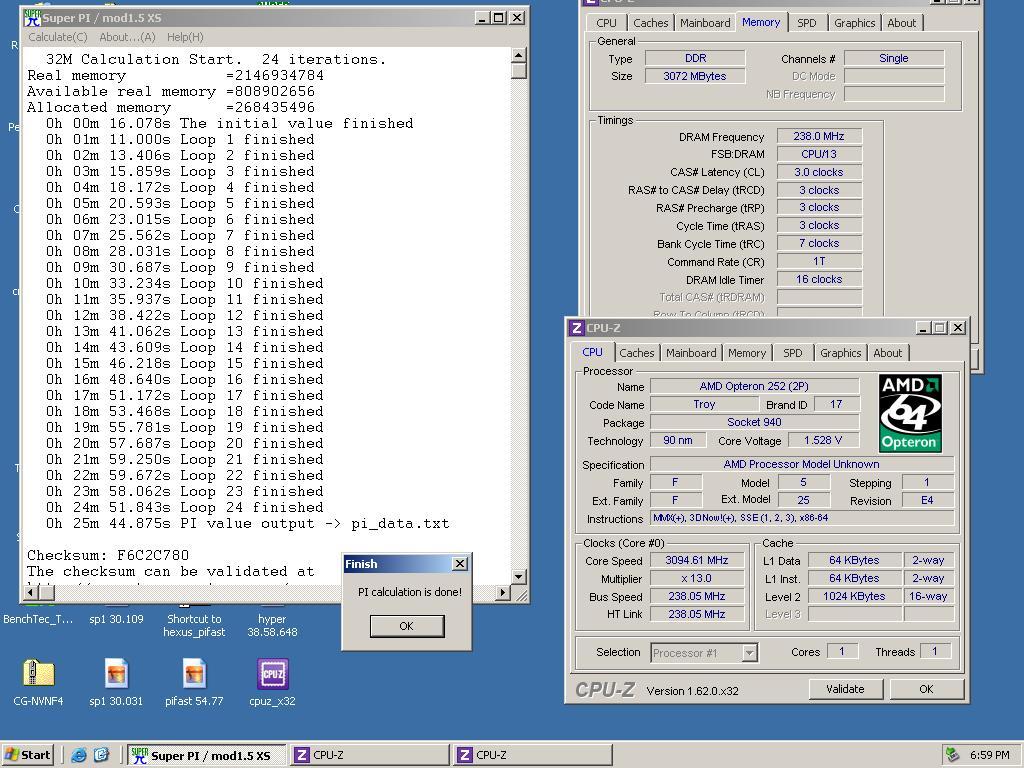Image resolution: width=1024 pixels, height=768 pixels.
Task: Click Super PI horizontal scrollbar right arrow
Action: tap(502, 592)
